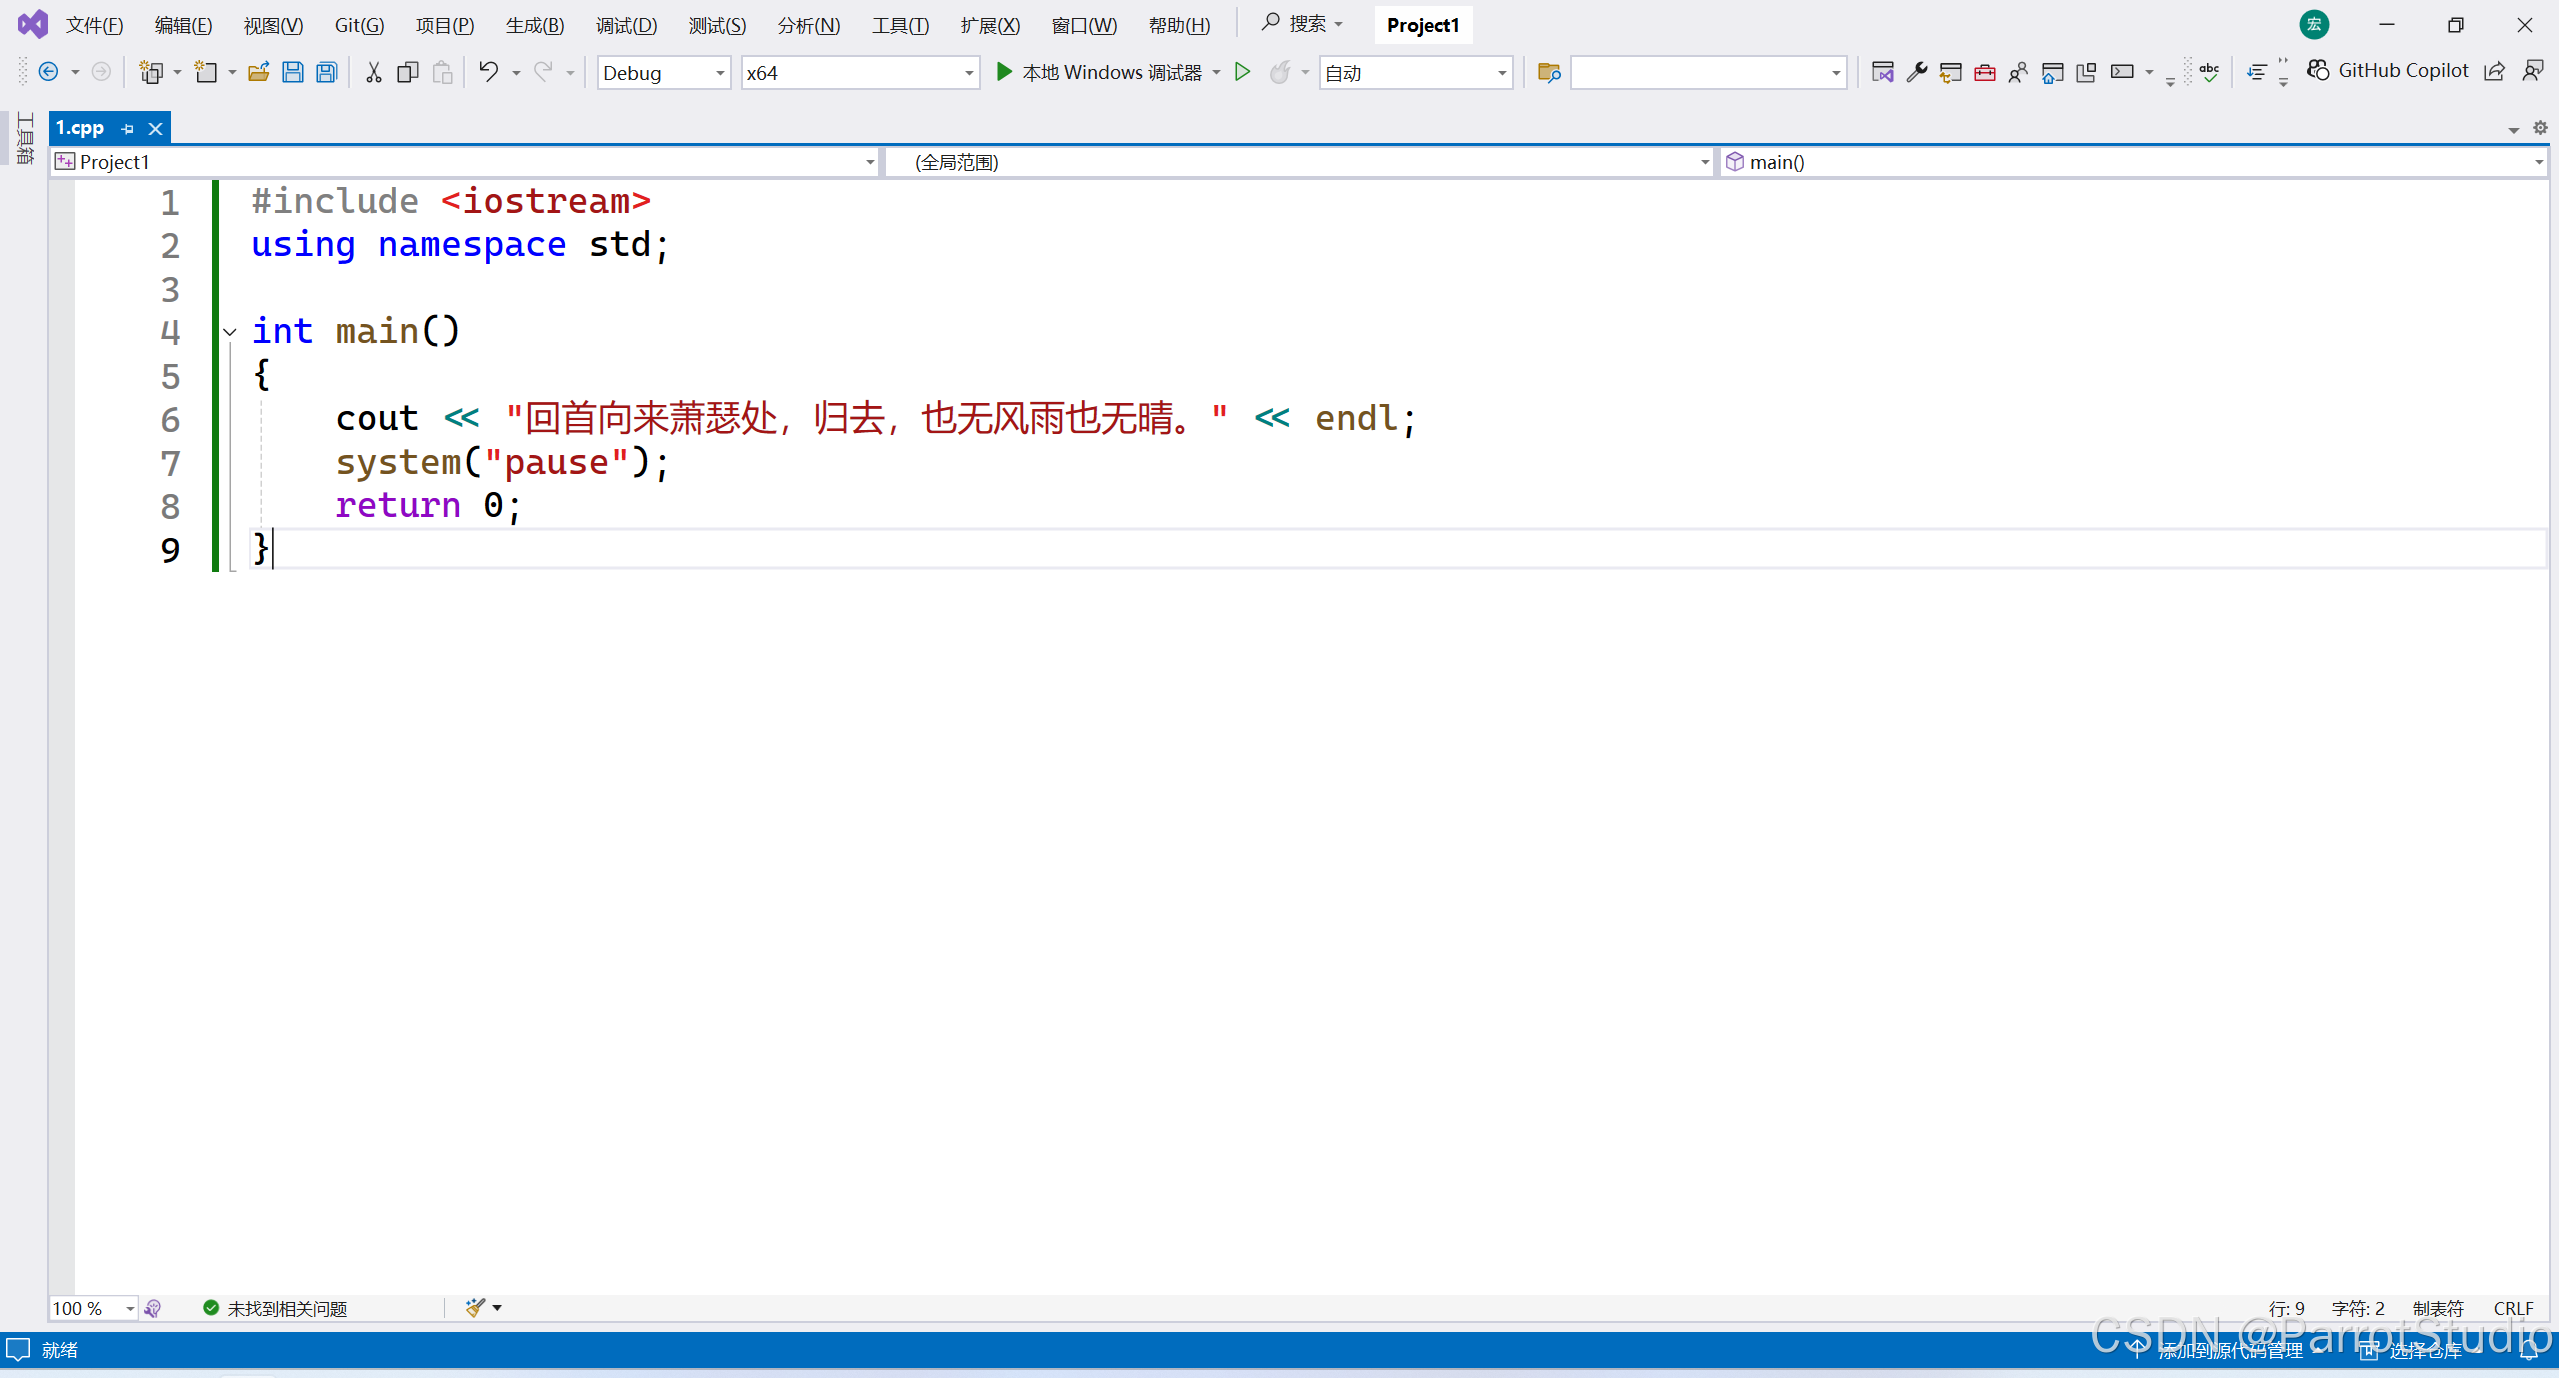The height and width of the screenshot is (1378, 2559).
Task: Open the 视图(V) menu
Action: pyautogui.click(x=273, y=25)
